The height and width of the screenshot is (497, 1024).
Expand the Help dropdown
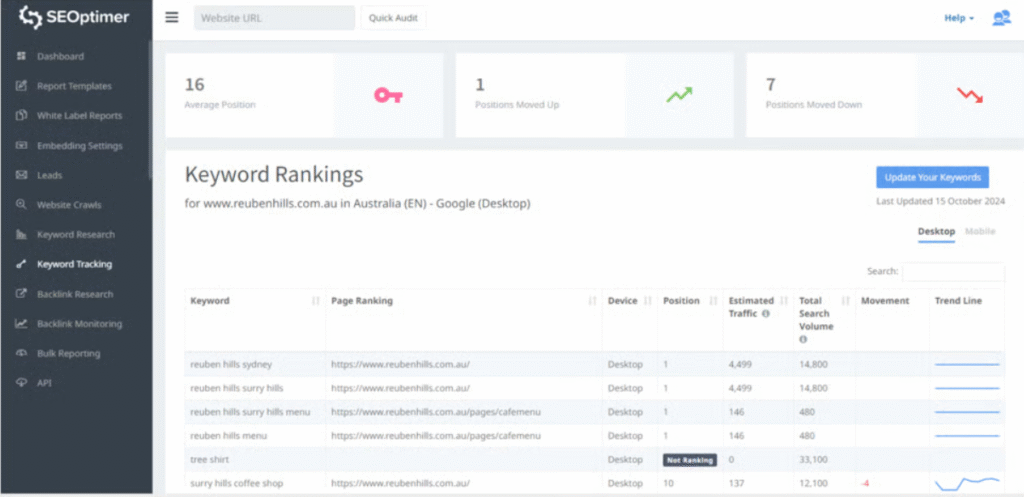959,18
